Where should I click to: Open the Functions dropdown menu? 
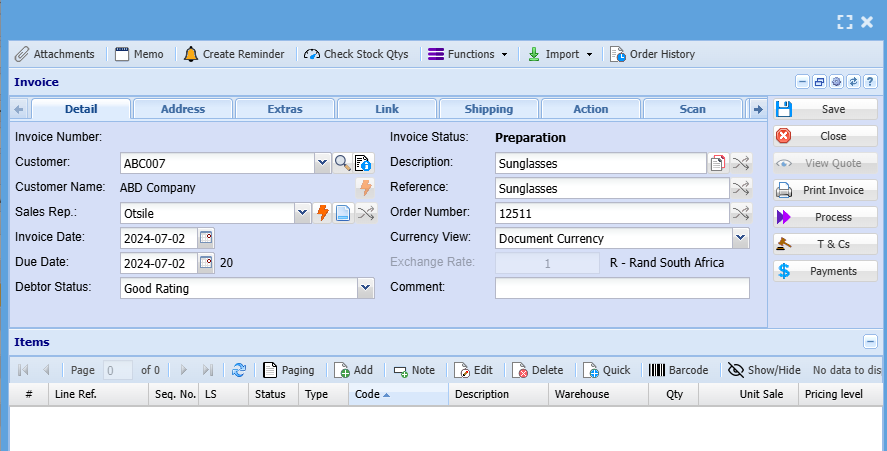pyautogui.click(x=469, y=54)
